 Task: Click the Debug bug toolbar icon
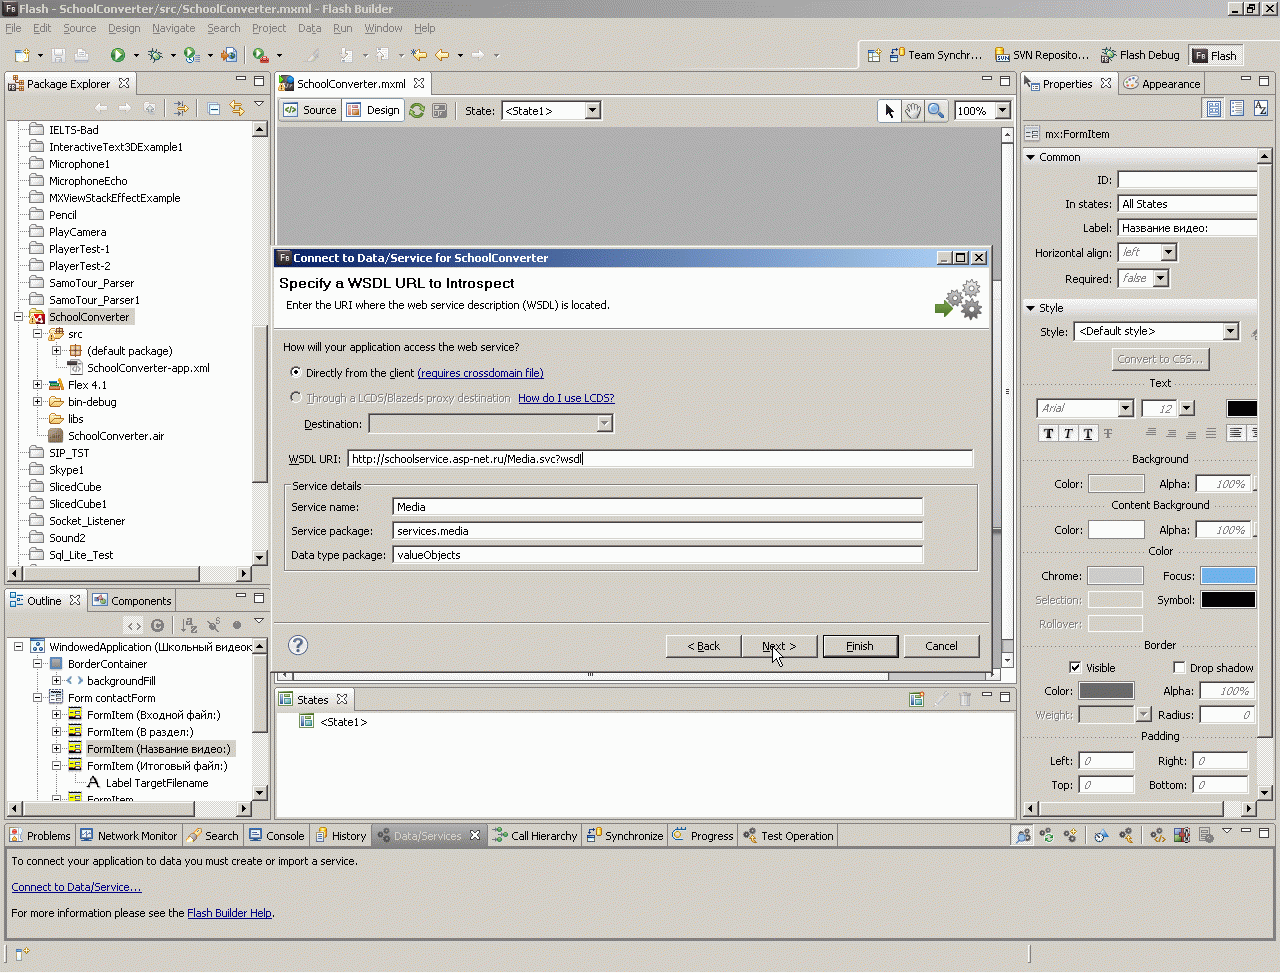155,55
